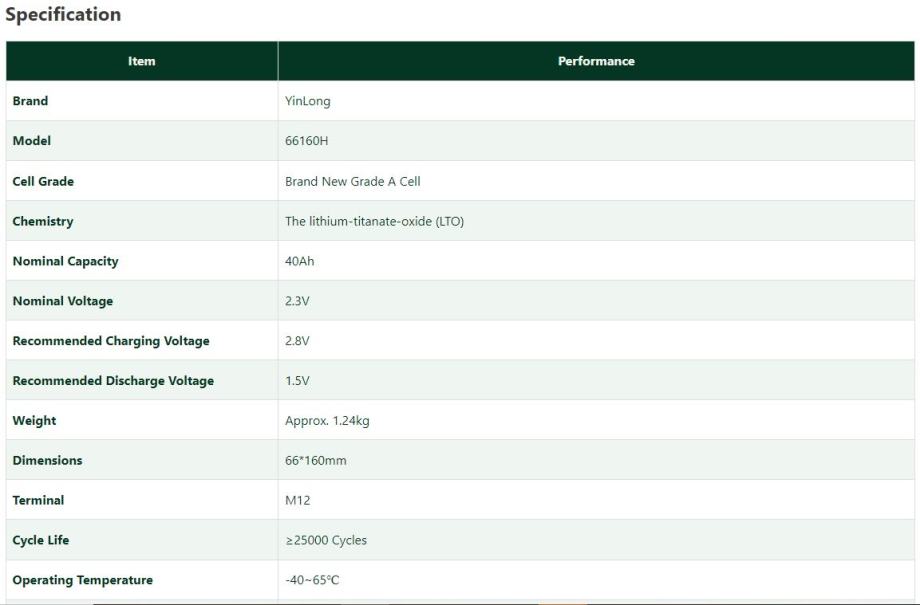The height and width of the screenshot is (605, 920).
Task: Select the 40Ah capacity value
Action: 299,261
